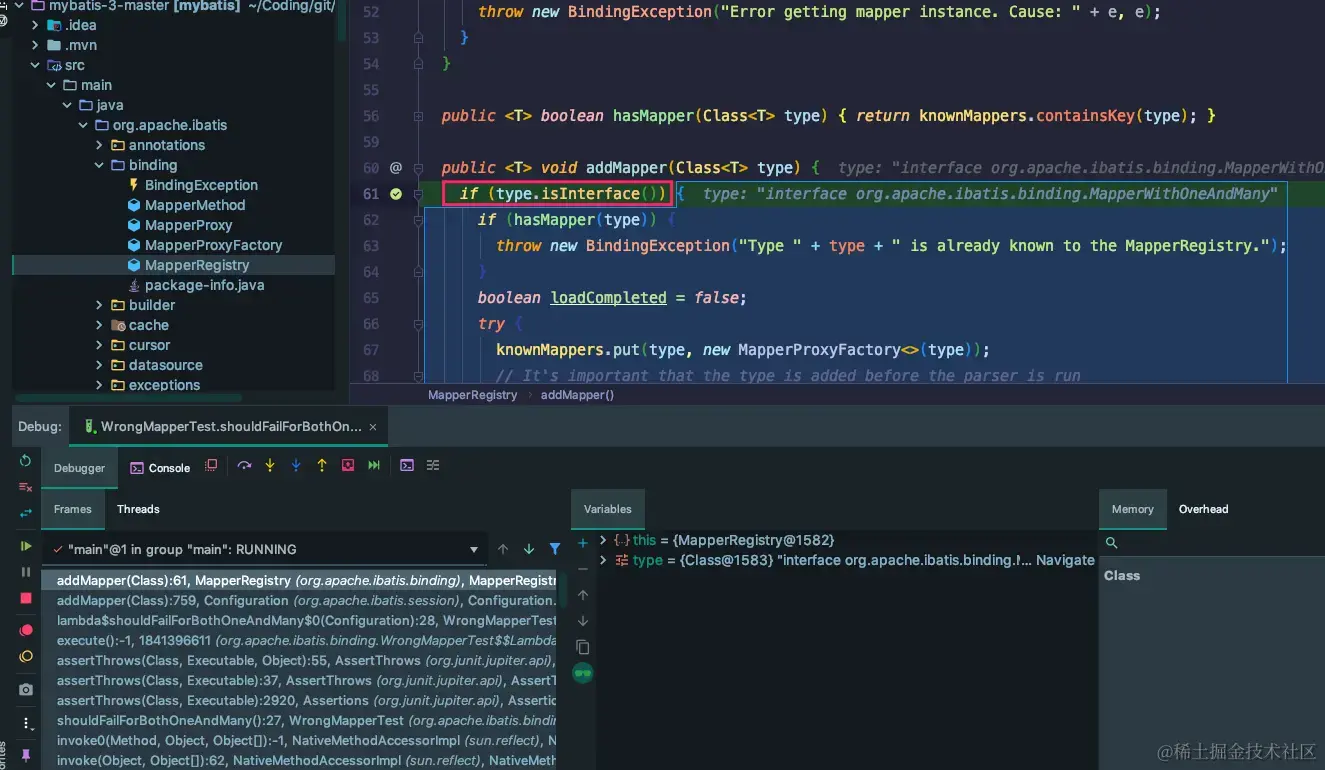1325x770 pixels.
Task: Collapse the org.apache.ibatis package
Action: click(x=83, y=125)
